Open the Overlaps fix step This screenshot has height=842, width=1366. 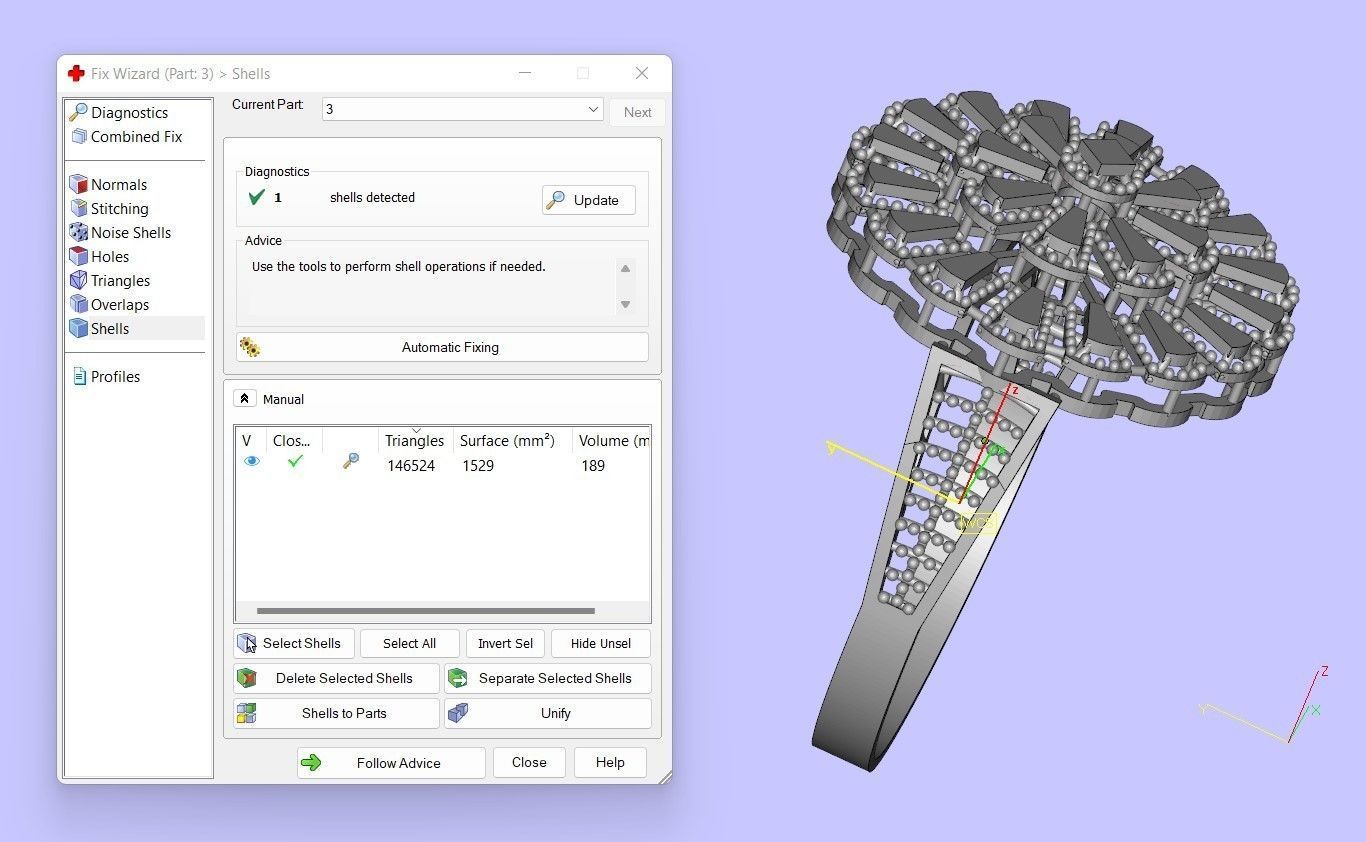[x=119, y=305]
